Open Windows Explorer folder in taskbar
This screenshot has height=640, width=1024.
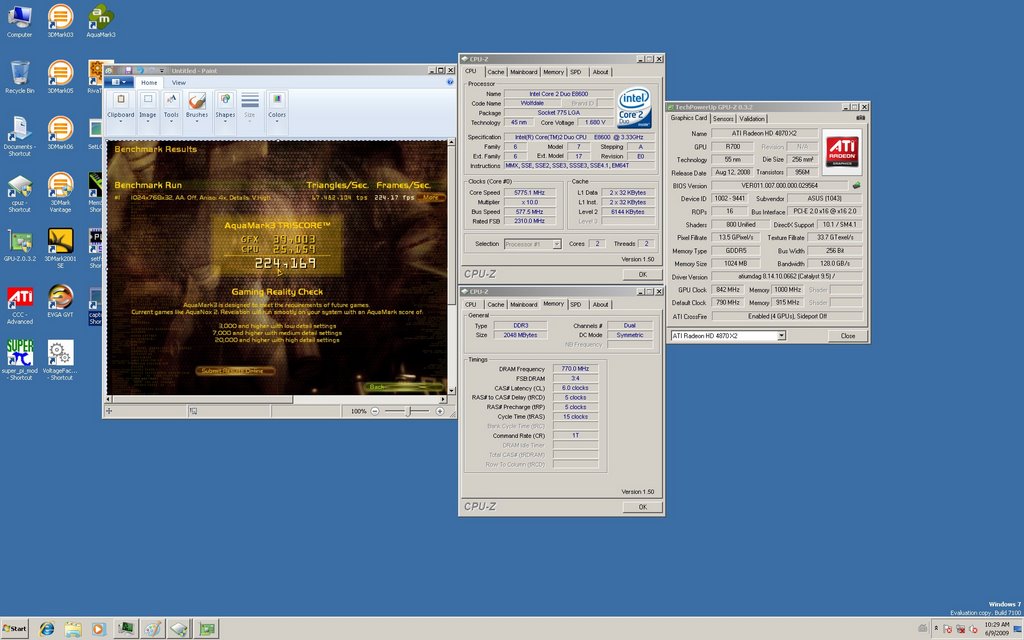click(x=72, y=629)
